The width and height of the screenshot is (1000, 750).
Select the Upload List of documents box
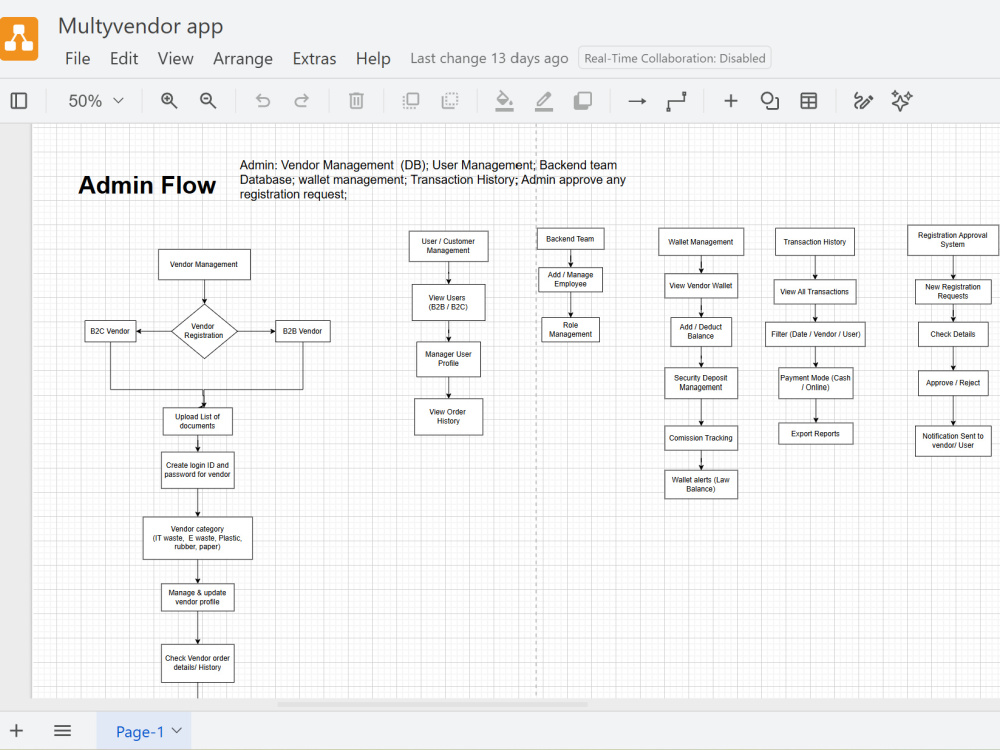(198, 421)
